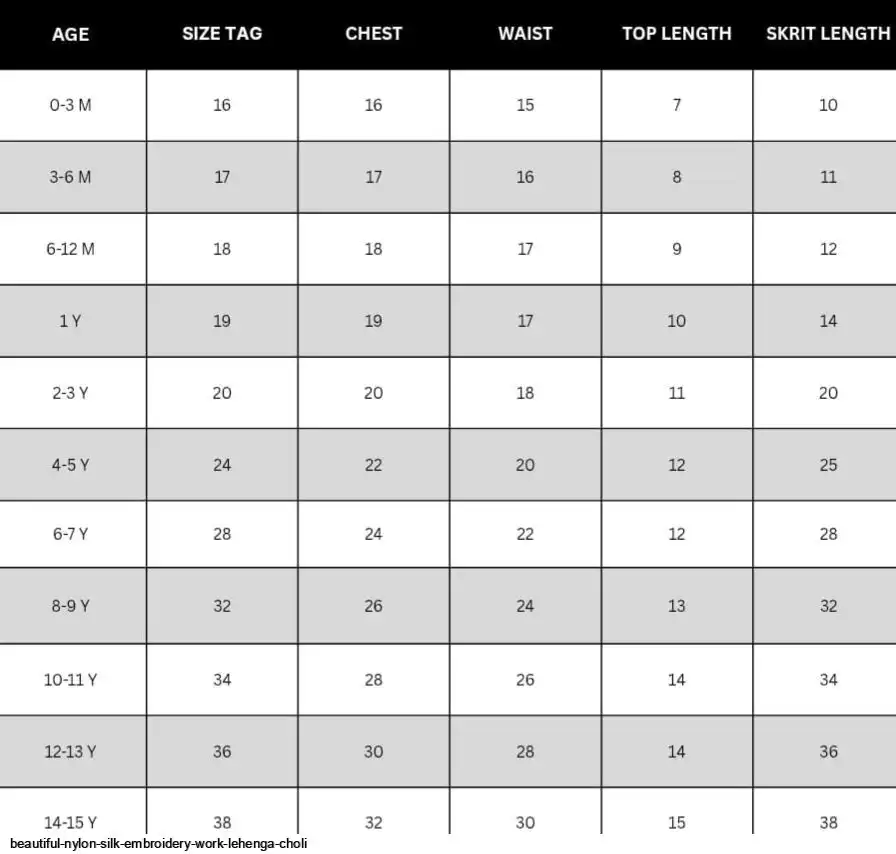This screenshot has width=896, height=854.
Task: Select the TOP LENGTH column header
Action: point(677,33)
